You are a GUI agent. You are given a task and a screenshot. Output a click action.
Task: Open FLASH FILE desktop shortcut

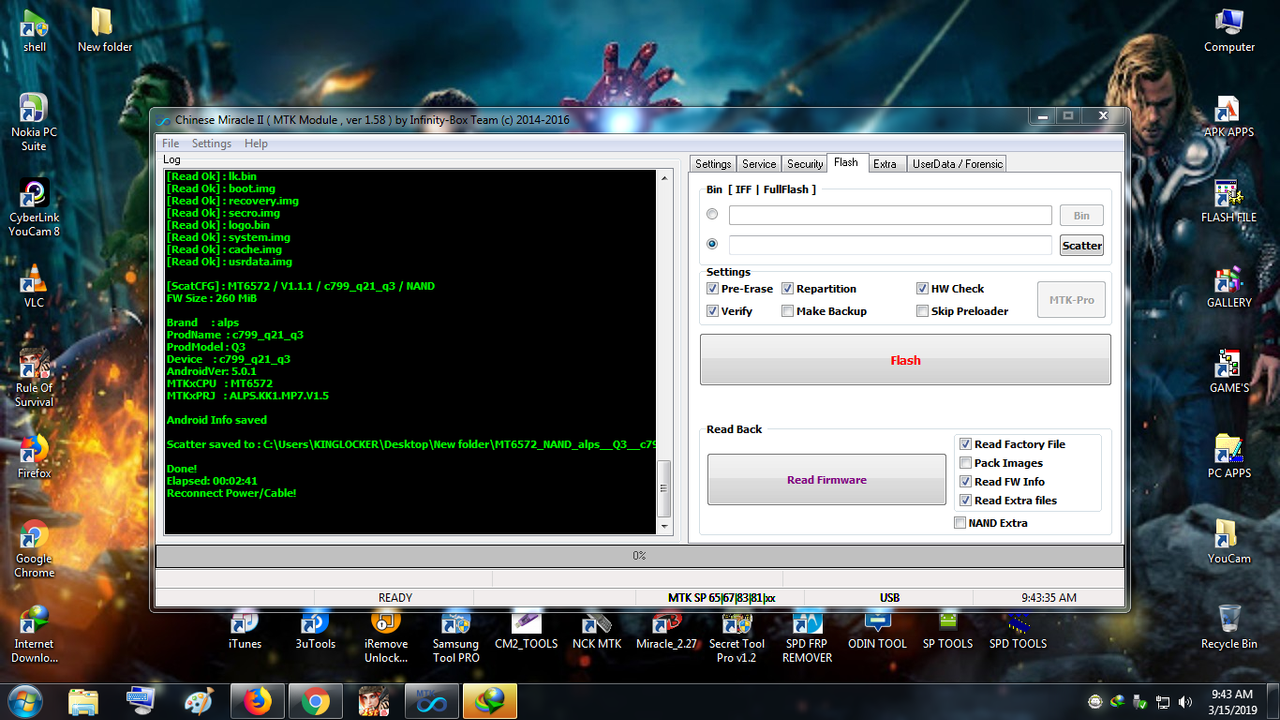tap(1229, 201)
